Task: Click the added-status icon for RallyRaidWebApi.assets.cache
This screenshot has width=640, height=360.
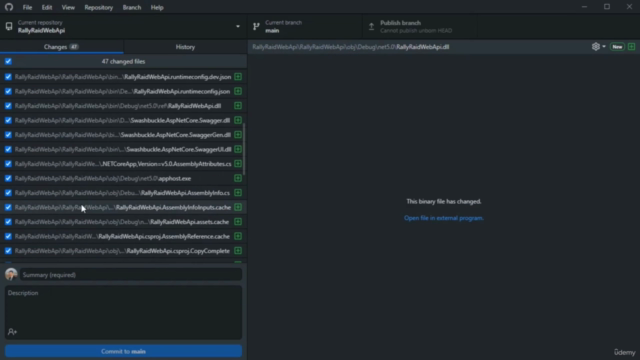Action: (238, 222)
